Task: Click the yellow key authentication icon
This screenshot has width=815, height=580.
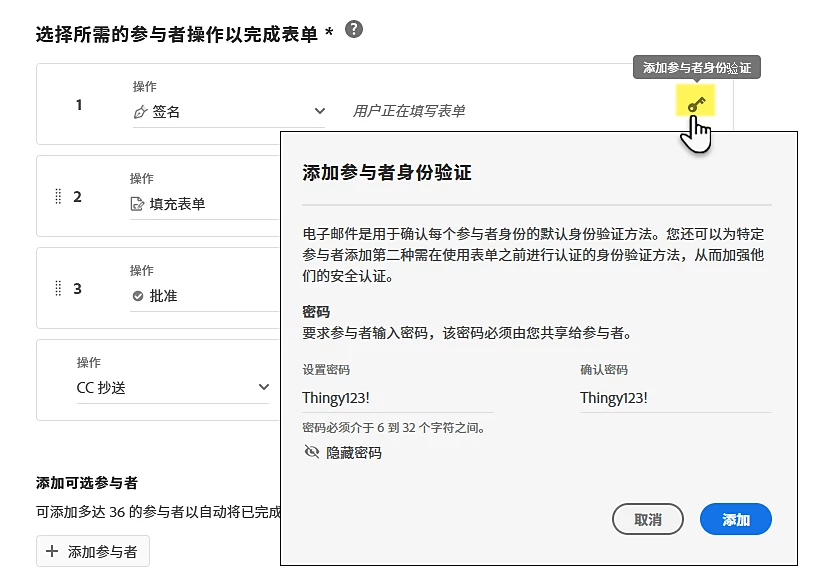Action: tap(694, 103)
